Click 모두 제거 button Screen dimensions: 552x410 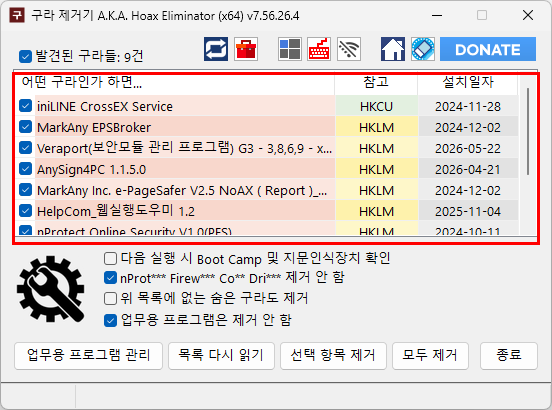tap(430, 355)
